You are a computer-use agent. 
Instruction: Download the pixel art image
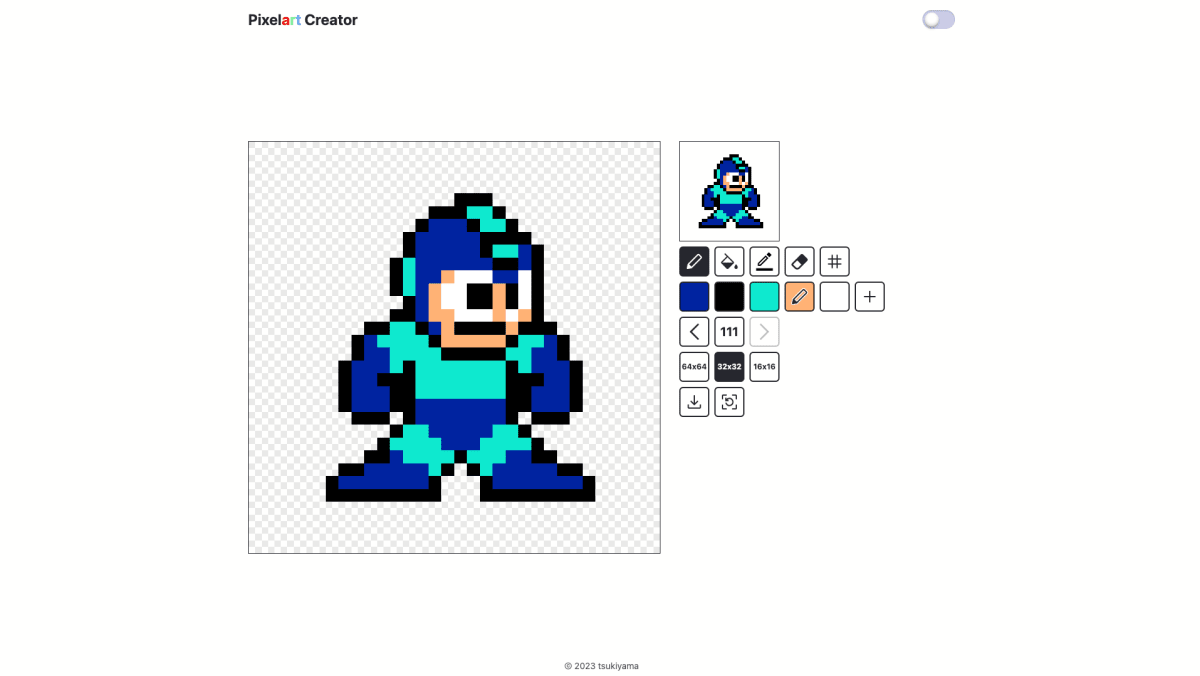click(694, 402)
